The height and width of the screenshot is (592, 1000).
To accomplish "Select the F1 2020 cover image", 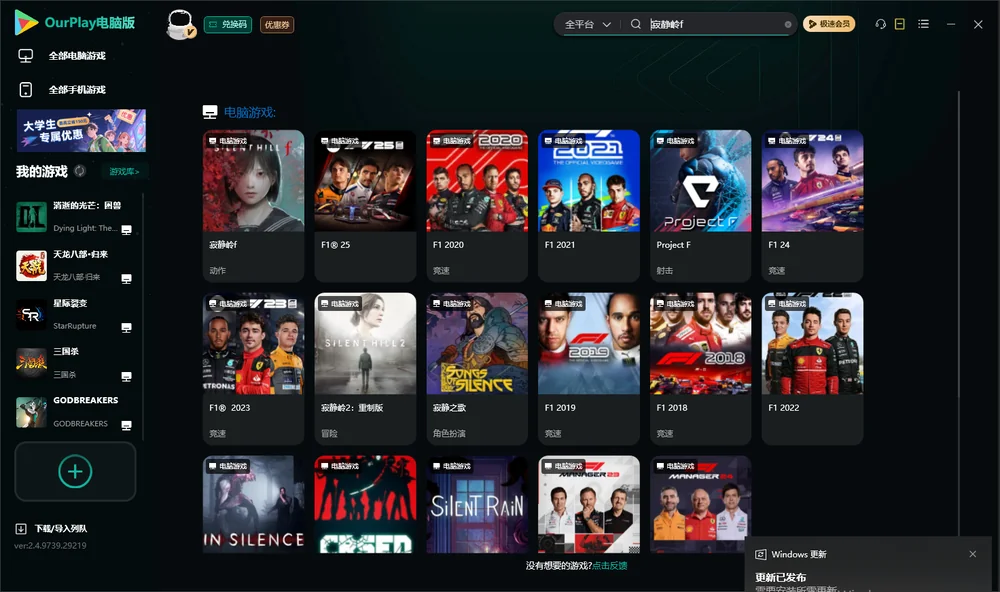I will click(477, 181).
